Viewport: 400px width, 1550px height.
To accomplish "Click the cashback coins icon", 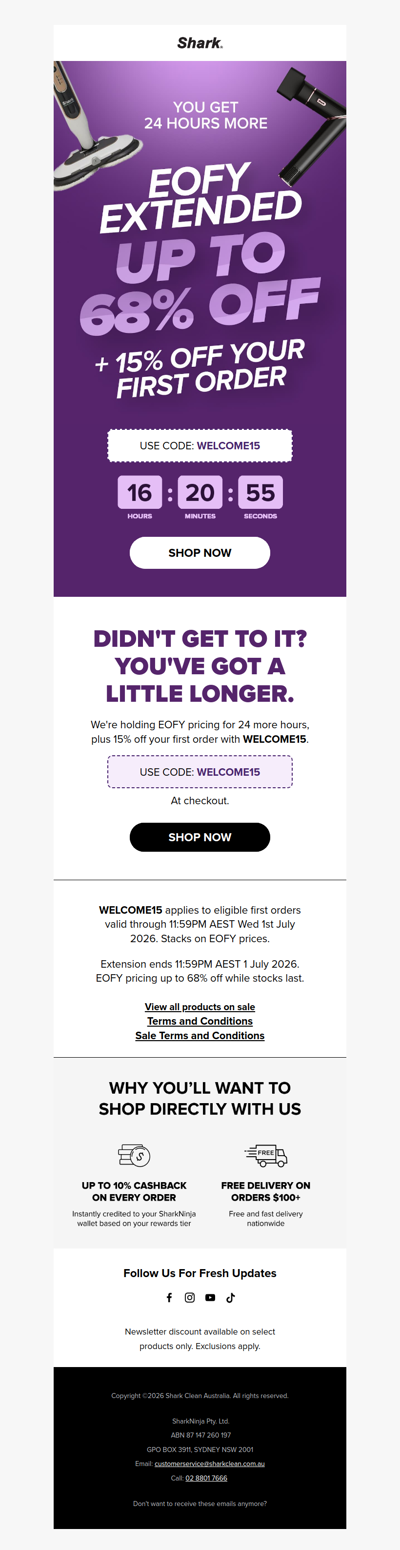I will tap(134, 1156).
